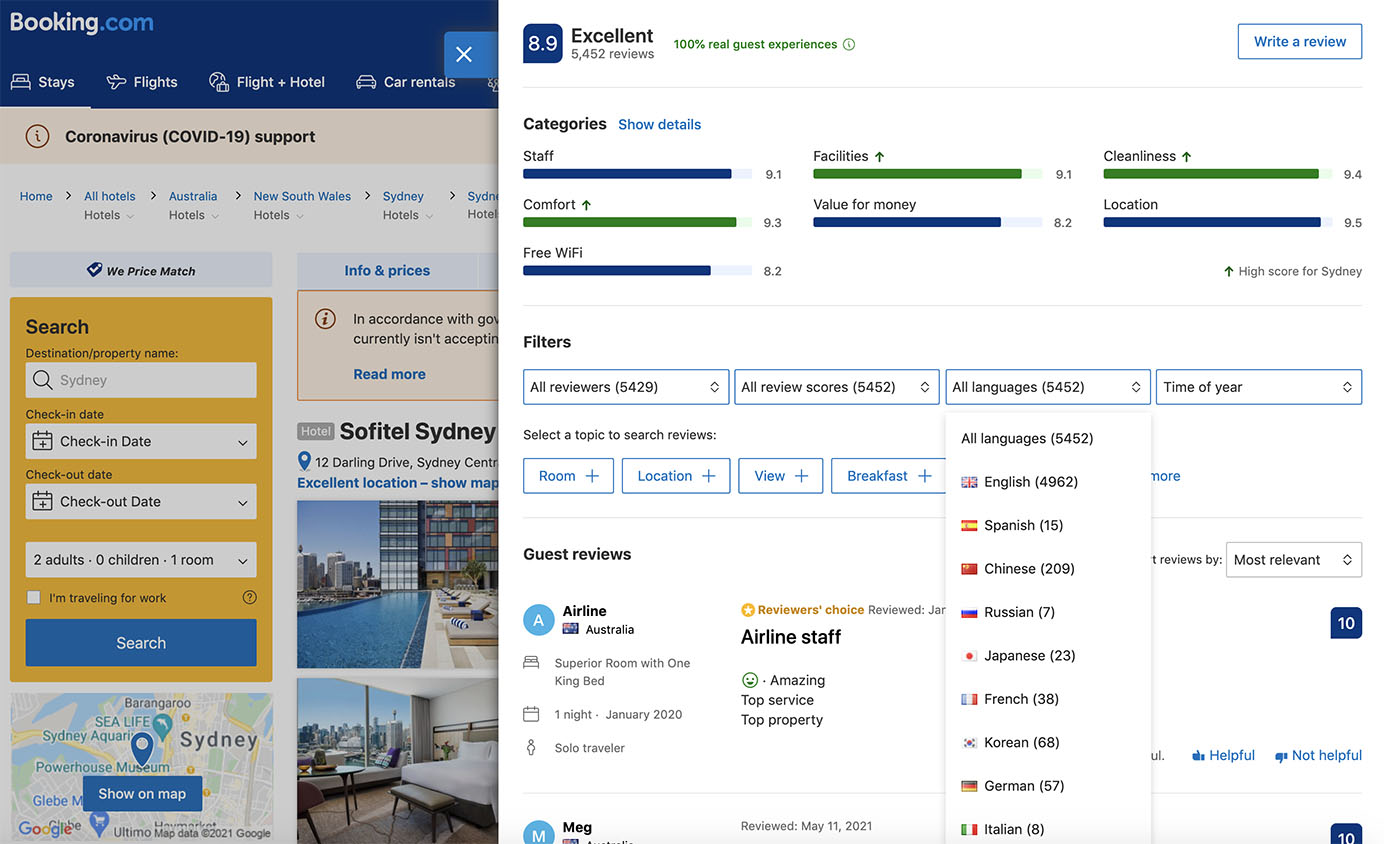Select Chinese (209) from language list
Viewport: 1384px width, 844px height.
coord(1029,569)
